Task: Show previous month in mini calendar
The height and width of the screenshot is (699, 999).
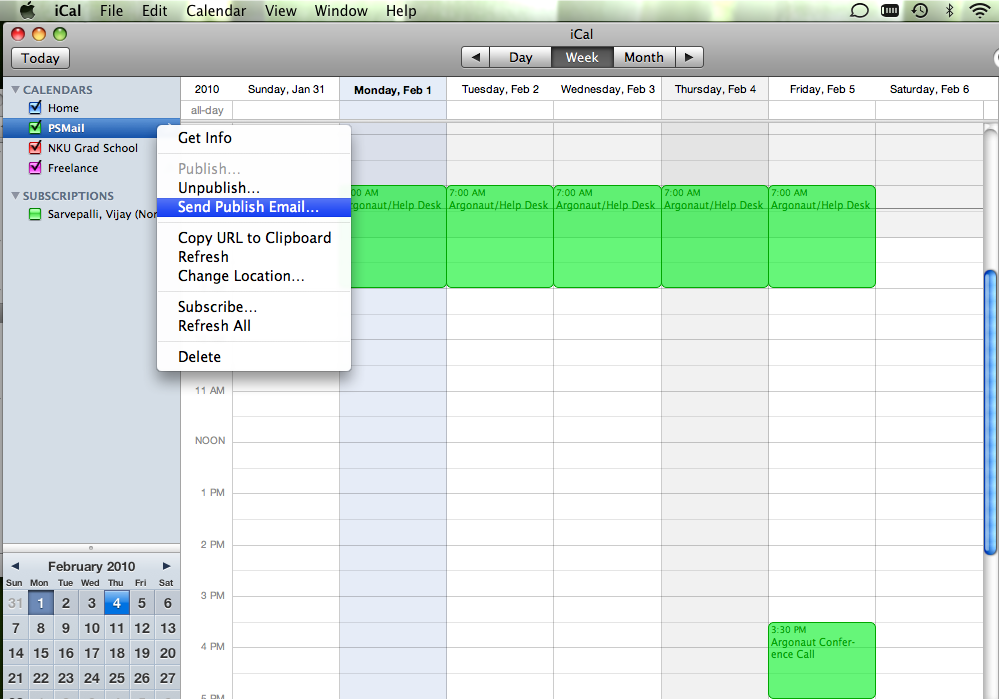Action: click(15, 566)
